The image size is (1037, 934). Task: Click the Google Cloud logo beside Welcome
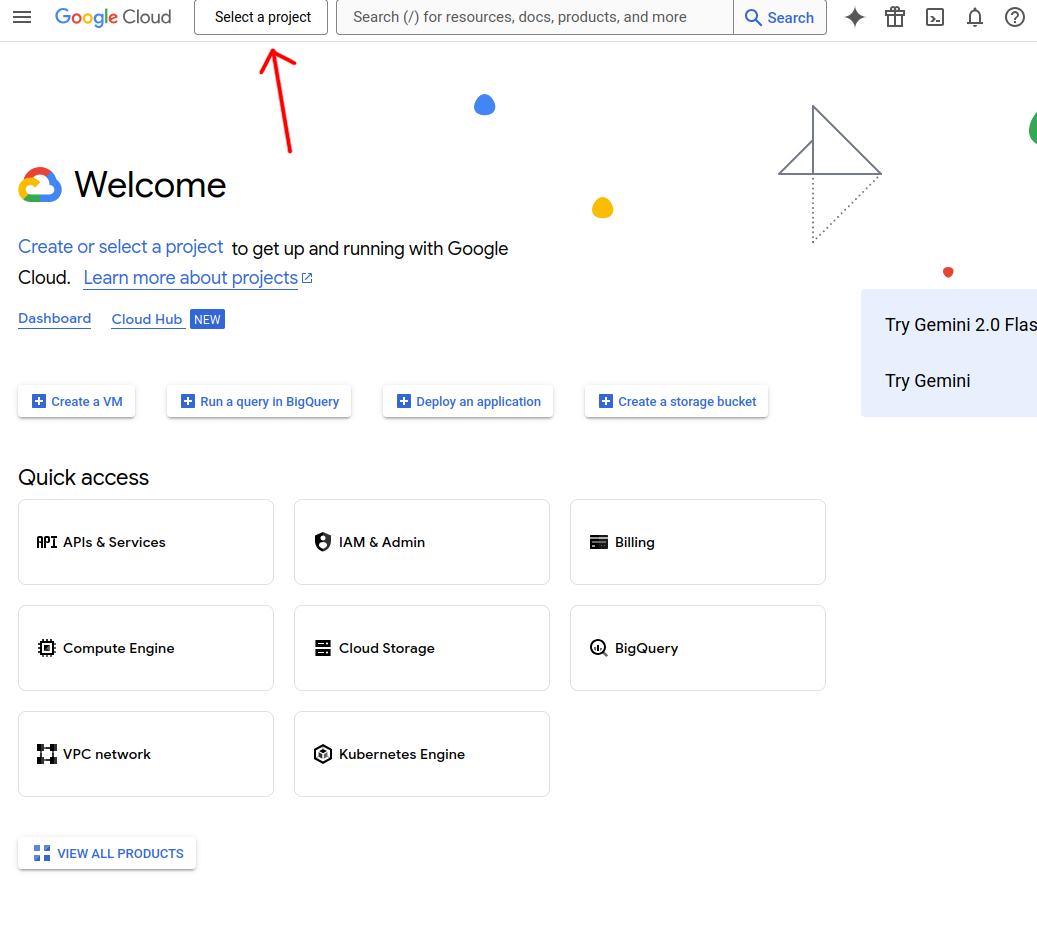(40, 185)
